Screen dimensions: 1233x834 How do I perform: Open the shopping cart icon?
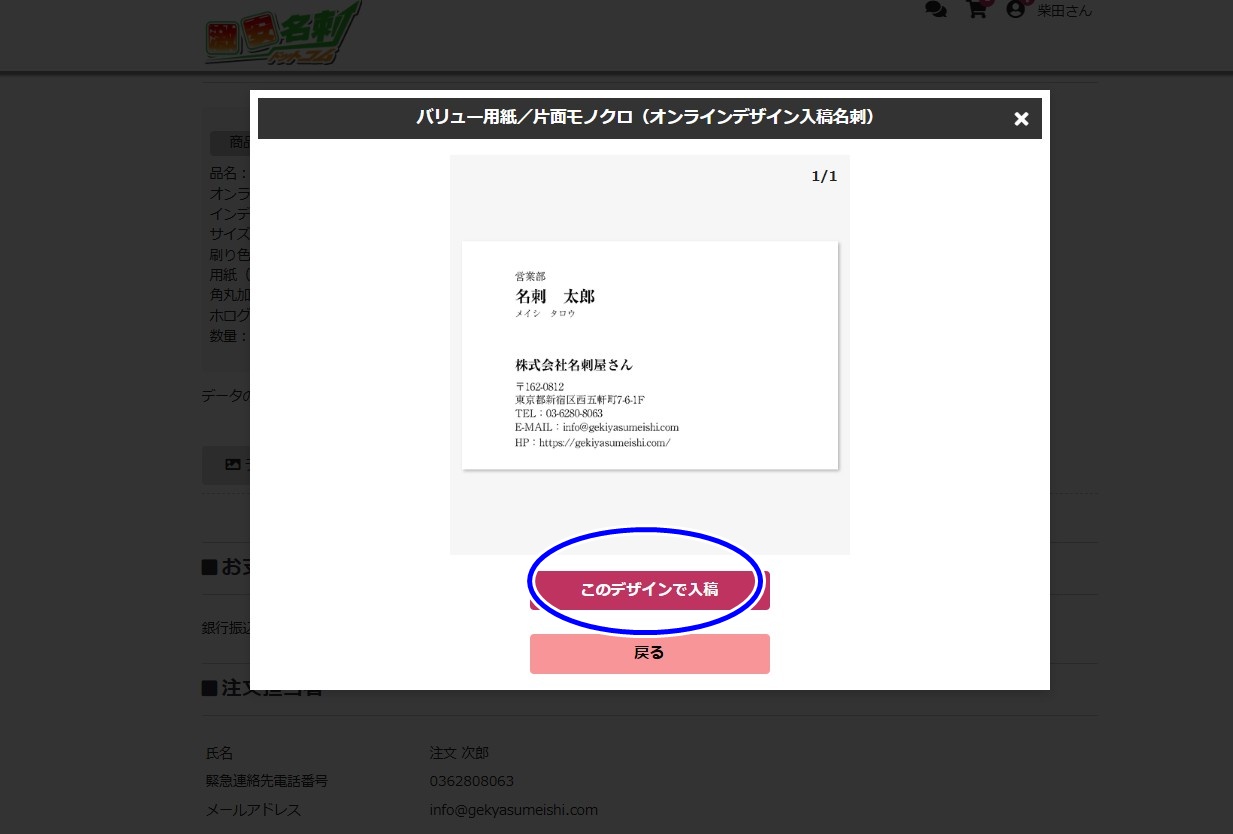976,10
